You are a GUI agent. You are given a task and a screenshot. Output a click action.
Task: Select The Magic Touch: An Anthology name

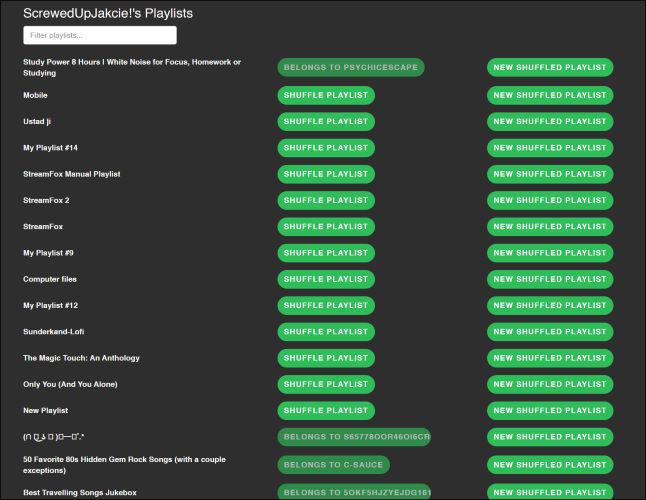81,358
